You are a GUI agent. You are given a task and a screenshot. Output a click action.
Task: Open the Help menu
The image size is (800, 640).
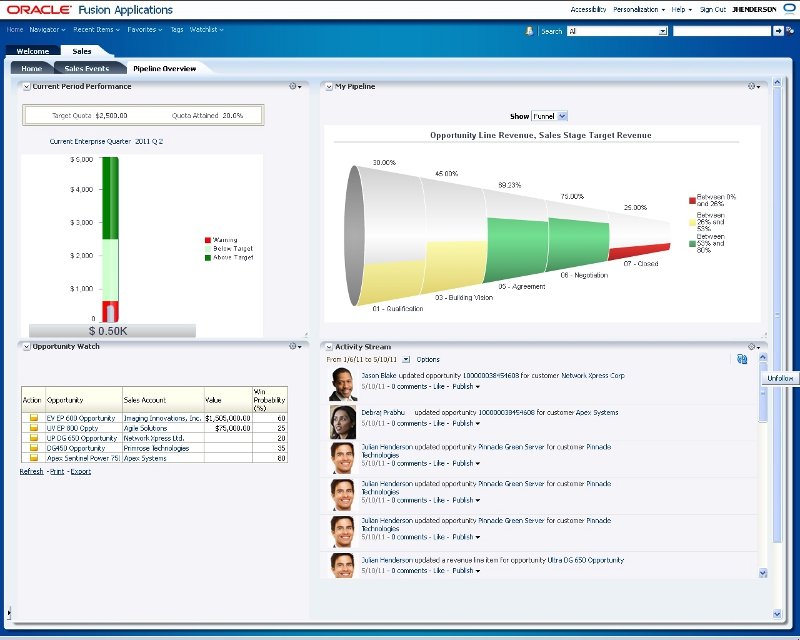coord(682,9)
